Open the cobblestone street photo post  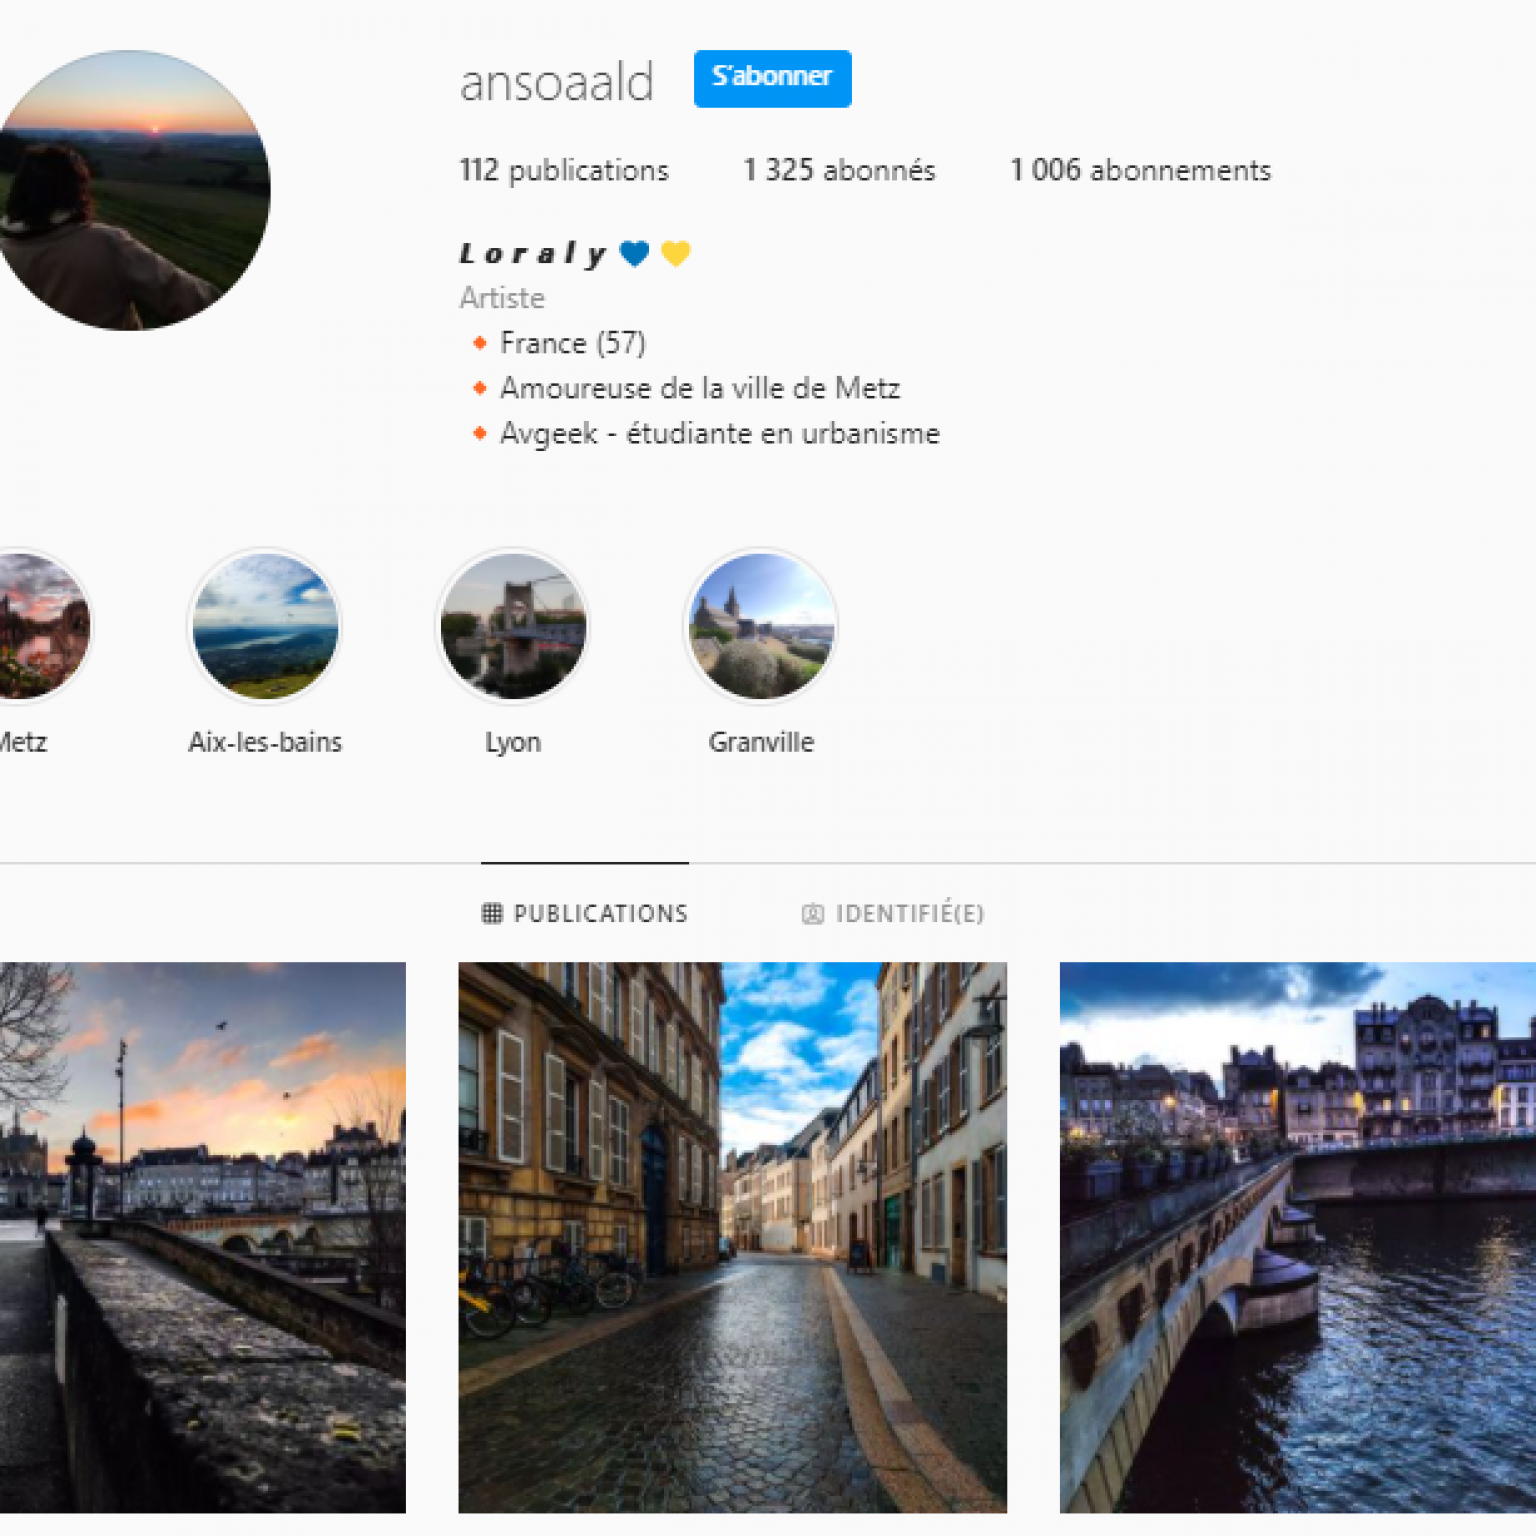click(732, 1237)
